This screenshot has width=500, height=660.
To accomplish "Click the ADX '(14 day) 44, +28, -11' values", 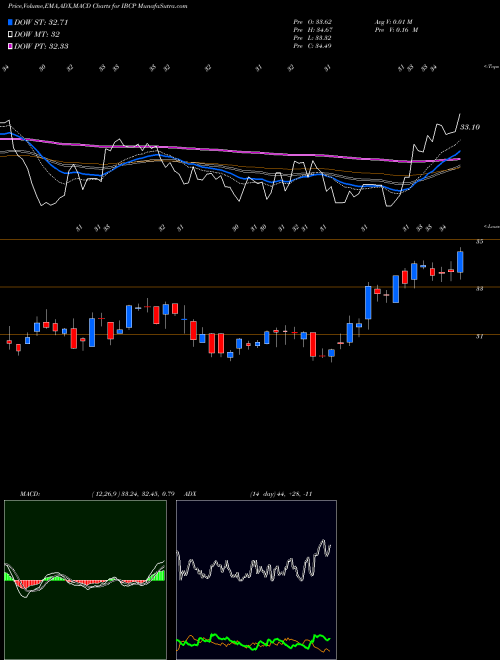I will [x=281, y=494].
